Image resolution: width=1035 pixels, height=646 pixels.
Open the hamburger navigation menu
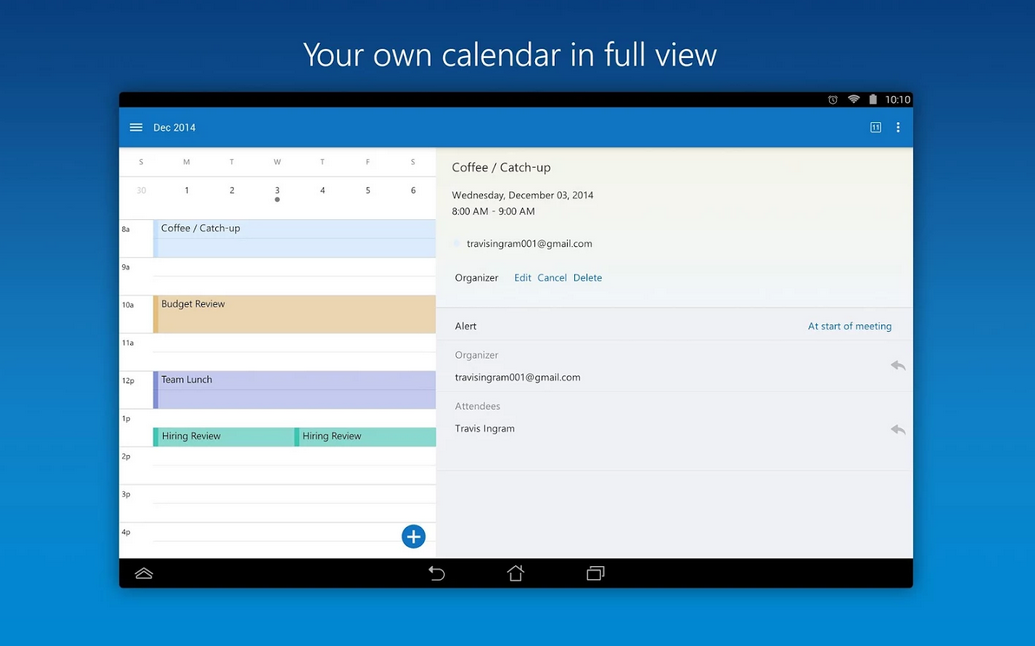[x=136, y=127]
